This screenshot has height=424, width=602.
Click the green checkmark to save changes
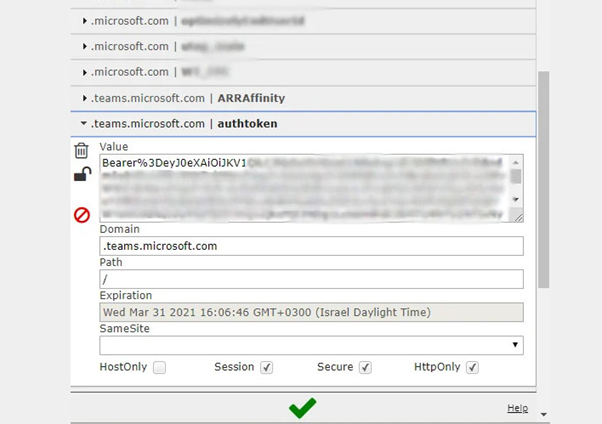tap(301, 408)
